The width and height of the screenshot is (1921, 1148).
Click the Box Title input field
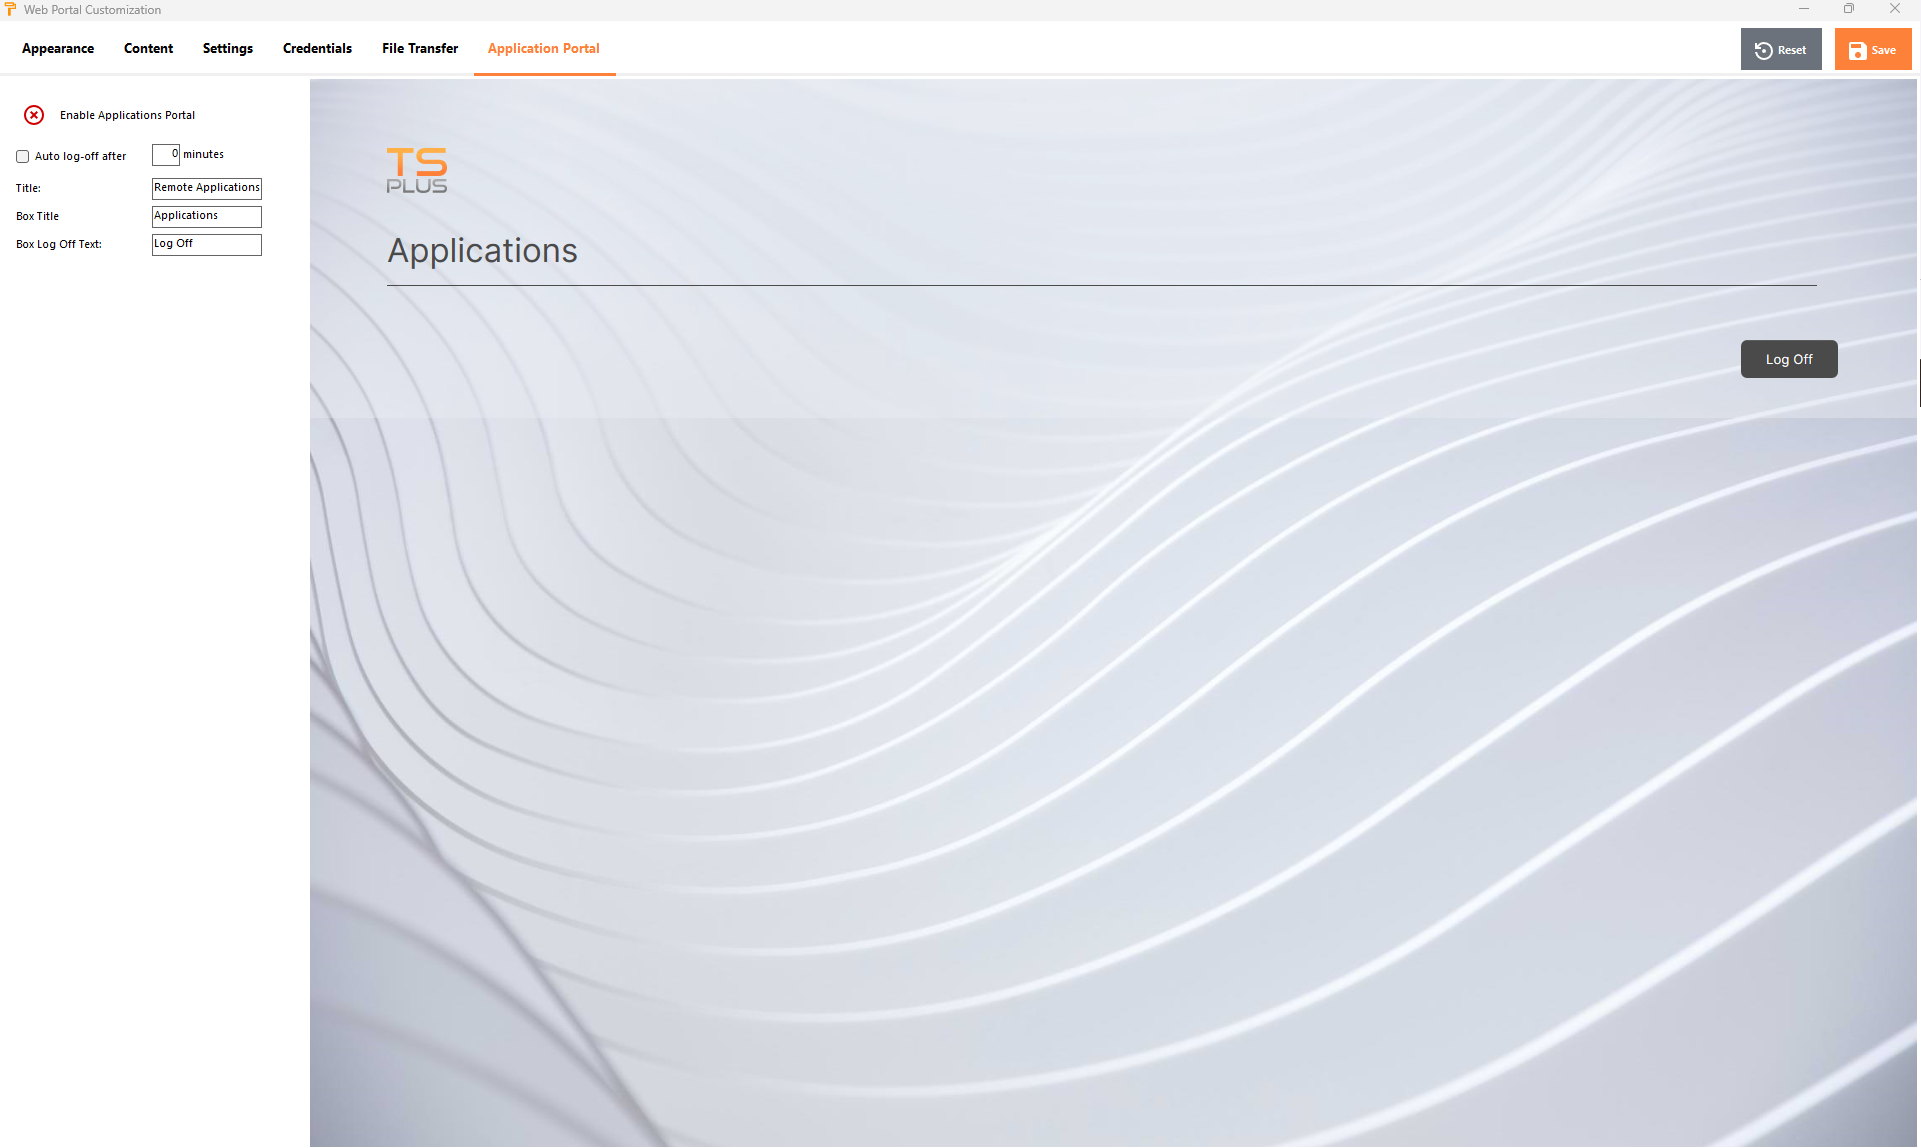point(206,215)
